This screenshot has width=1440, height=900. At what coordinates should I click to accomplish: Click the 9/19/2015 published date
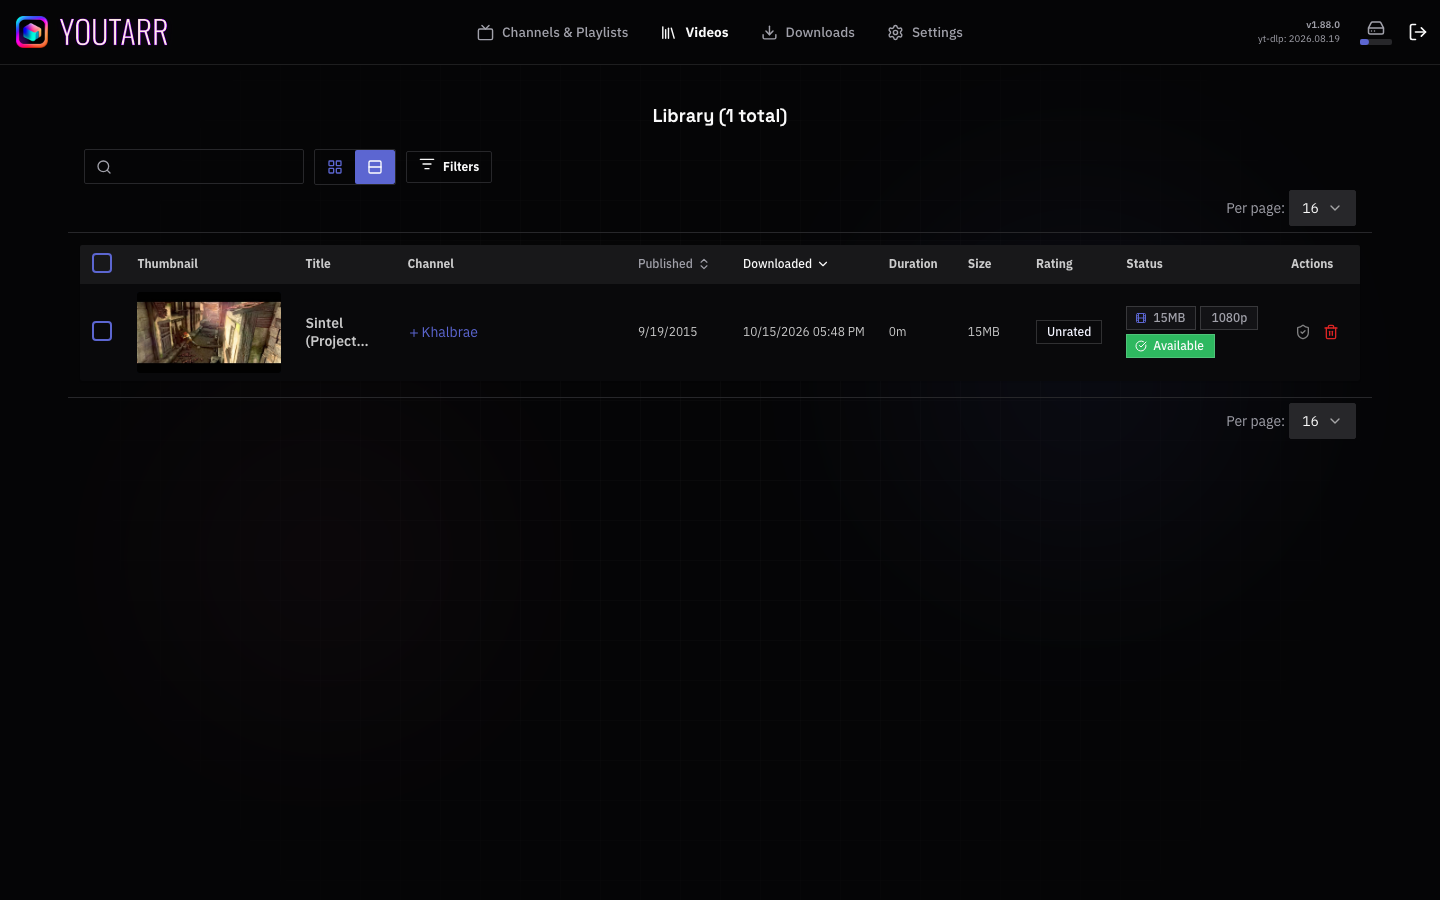point(668,332)
